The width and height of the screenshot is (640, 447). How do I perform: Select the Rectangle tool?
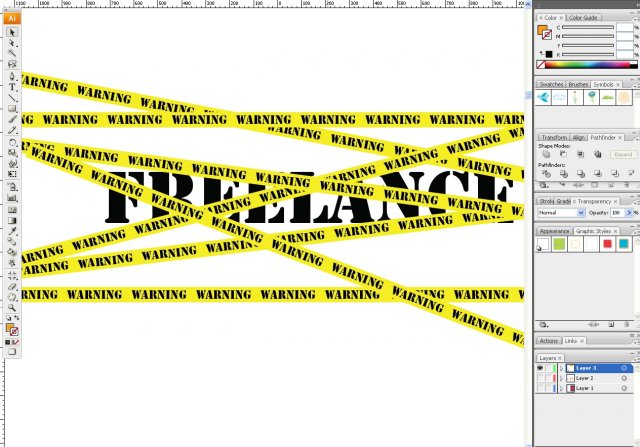point(12,108)
